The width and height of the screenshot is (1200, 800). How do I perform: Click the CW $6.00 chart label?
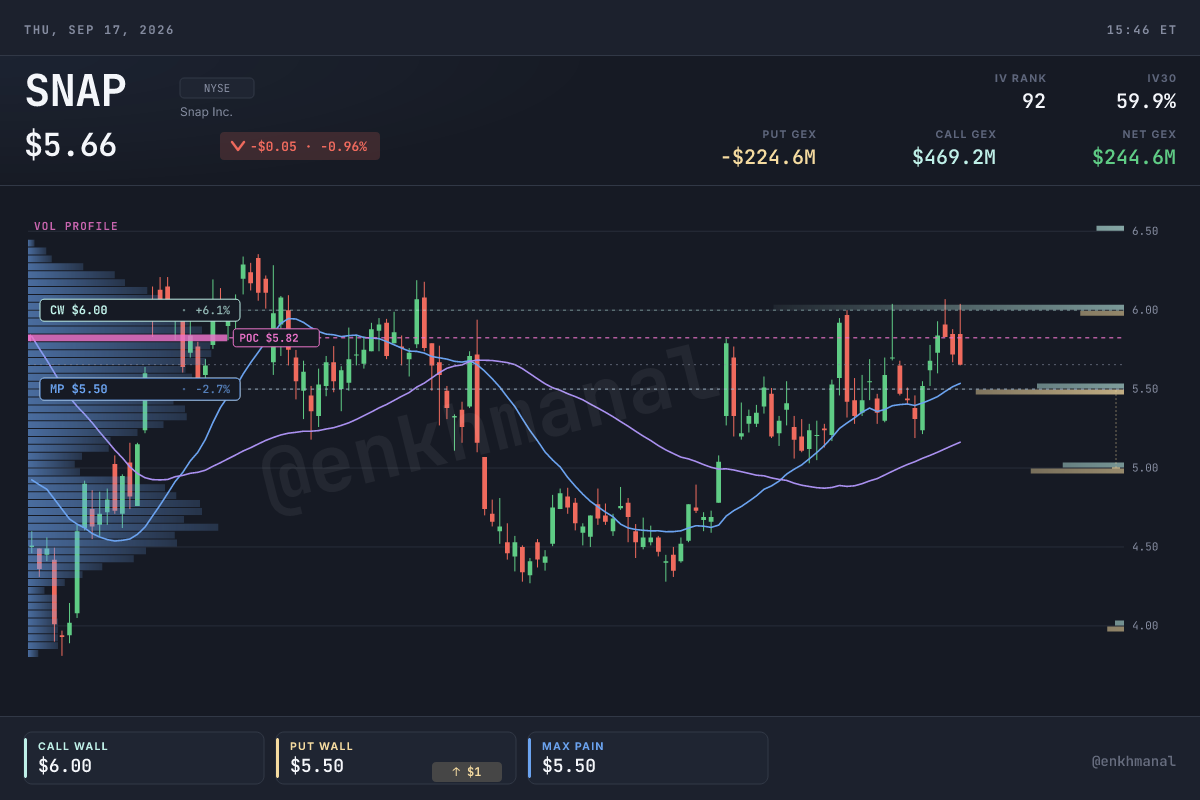click(140, 310)
